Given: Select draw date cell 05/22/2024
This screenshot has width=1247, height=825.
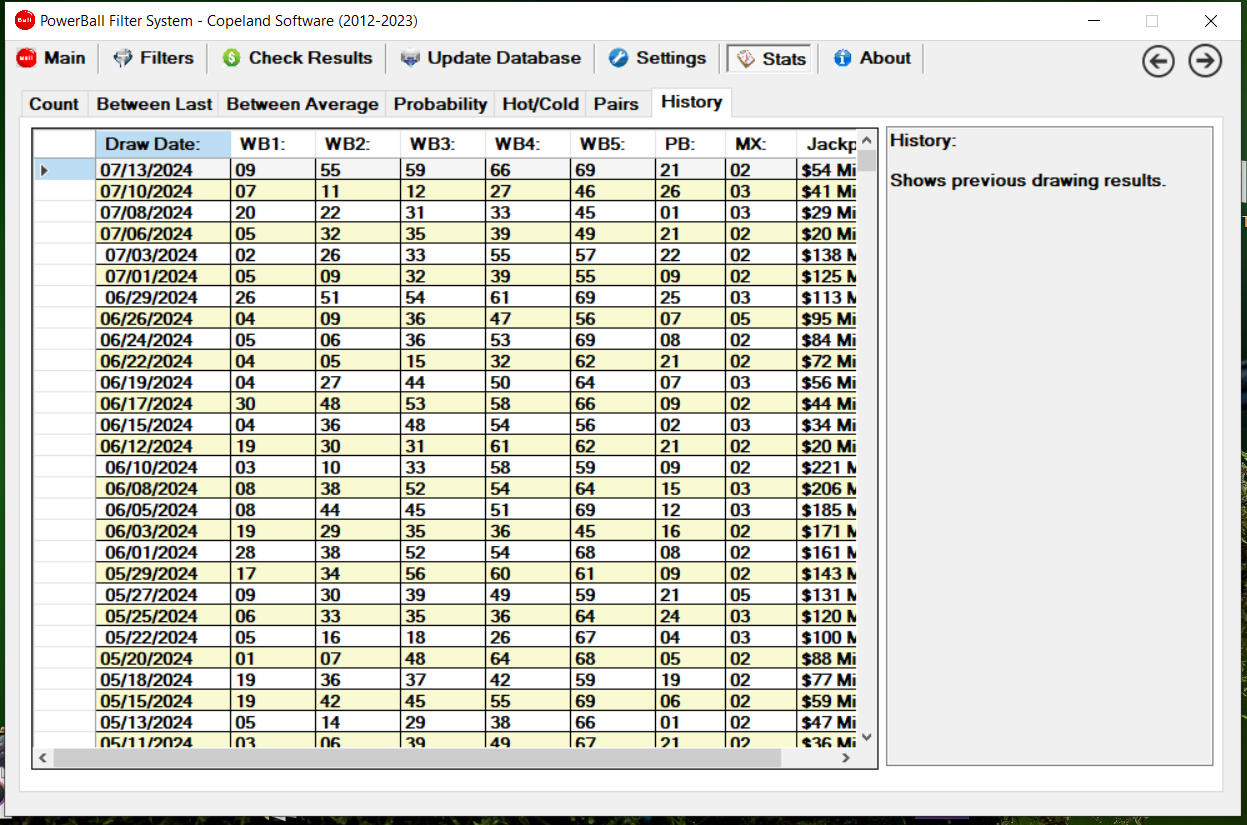Looking at the screenshot, I should click(163, 637).
